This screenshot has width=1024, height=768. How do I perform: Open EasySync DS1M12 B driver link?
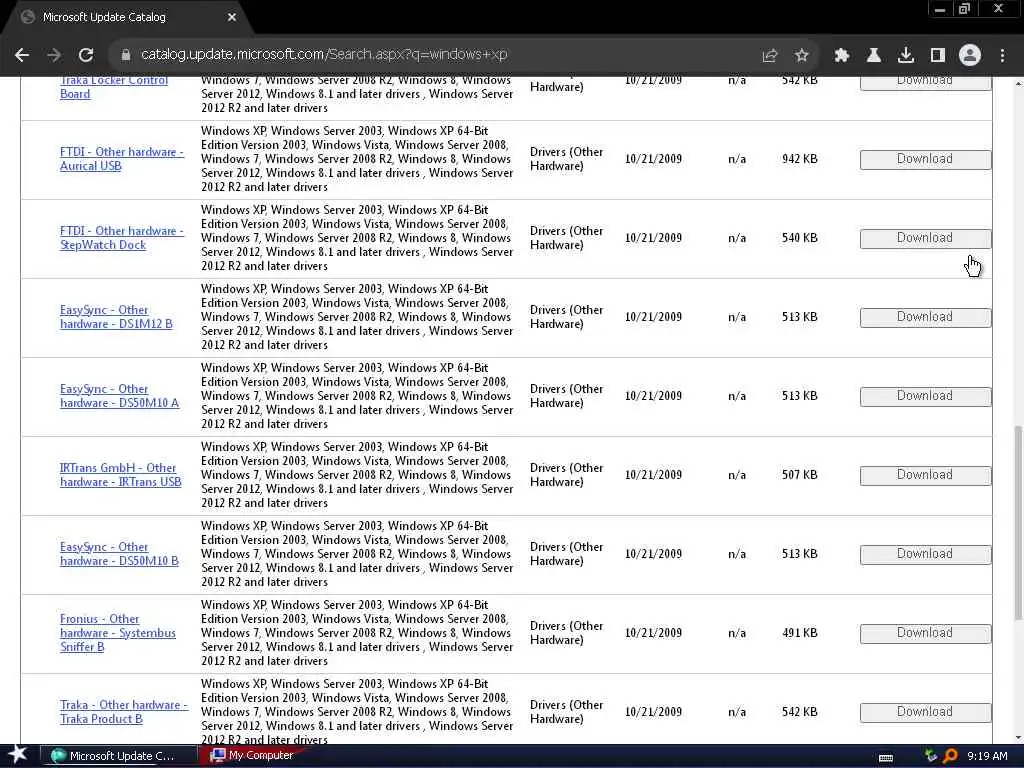(116, 317)
